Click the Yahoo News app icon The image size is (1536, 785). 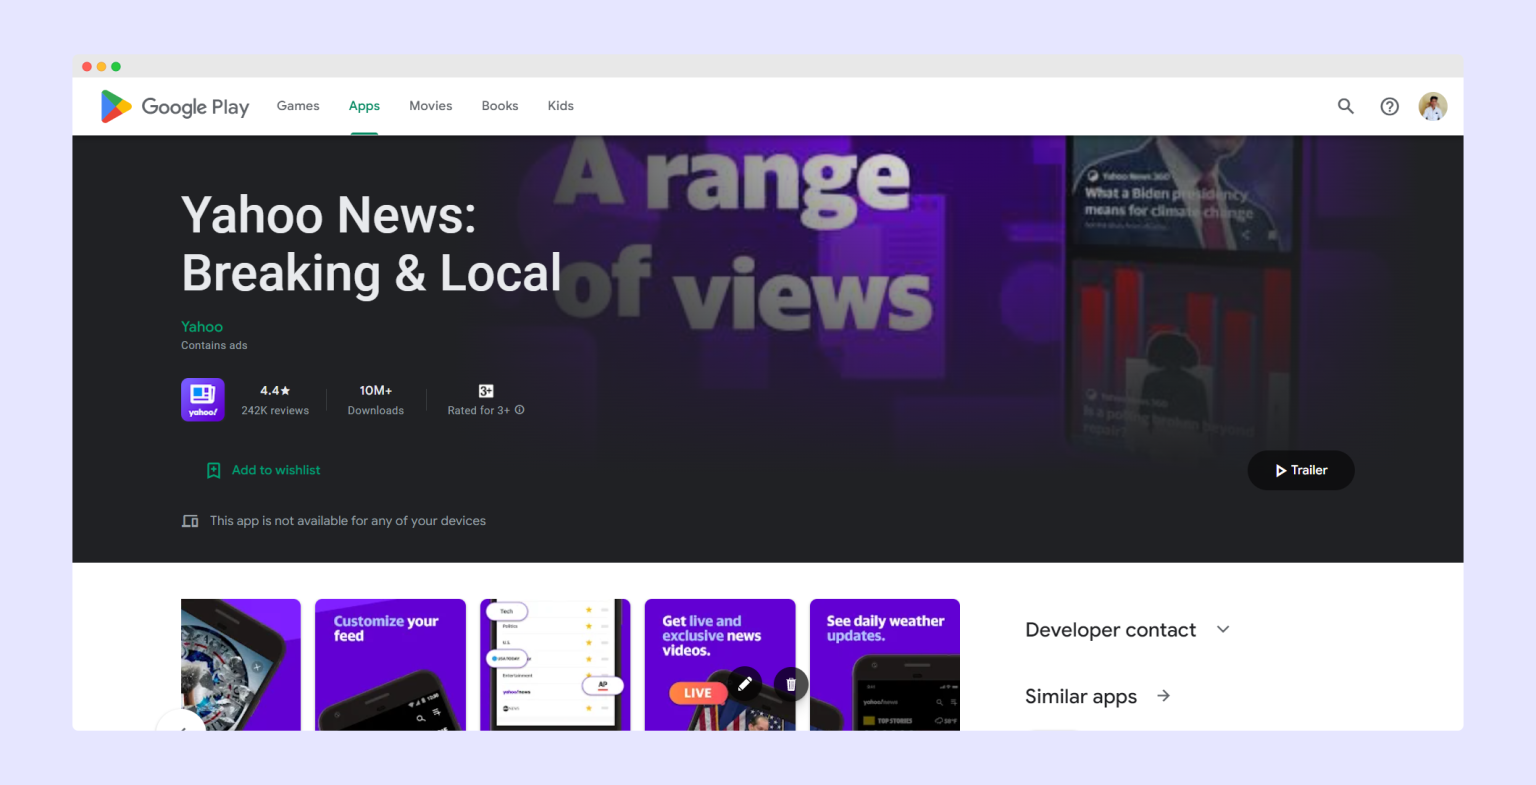click(x=202, y=398)
